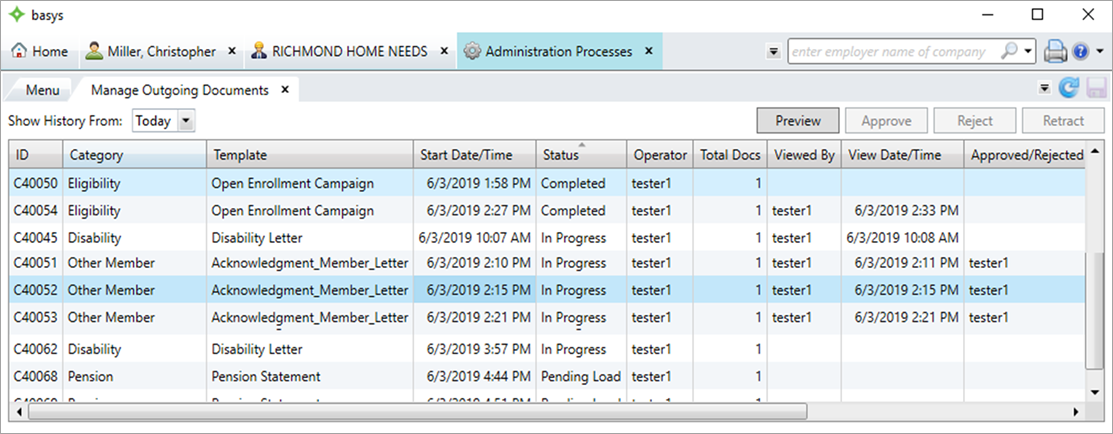Screen dimensions: 1113x434
Task: Click the gear icon on Administration Processes tab
Action: click(471, 51)
